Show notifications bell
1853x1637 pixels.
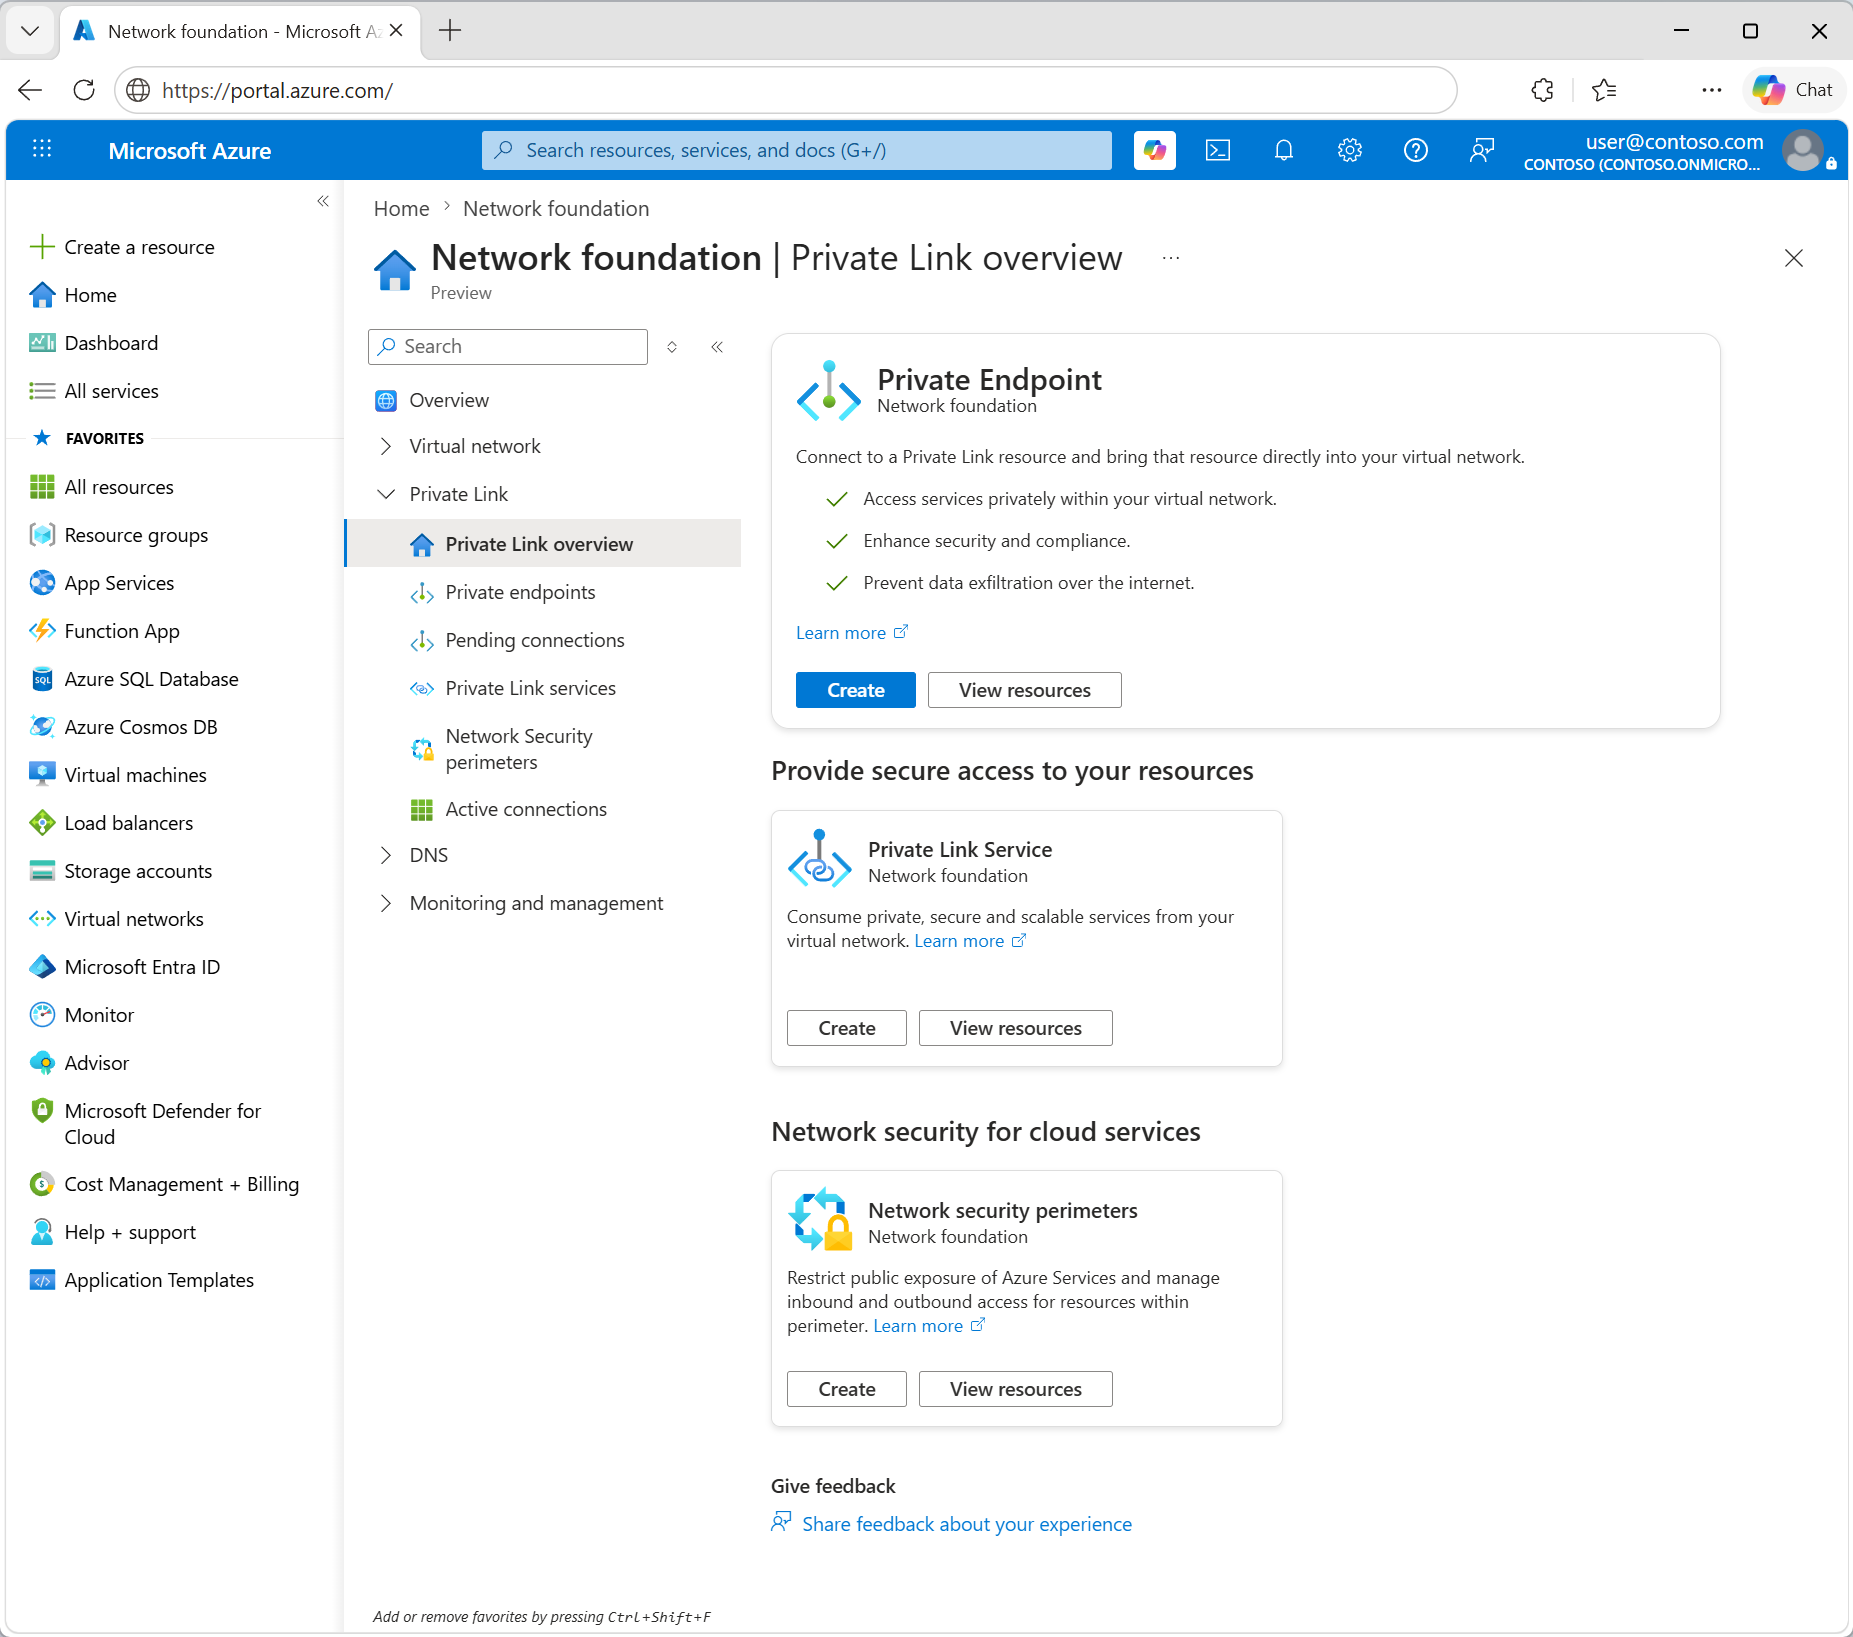[x=1284, y=150]
